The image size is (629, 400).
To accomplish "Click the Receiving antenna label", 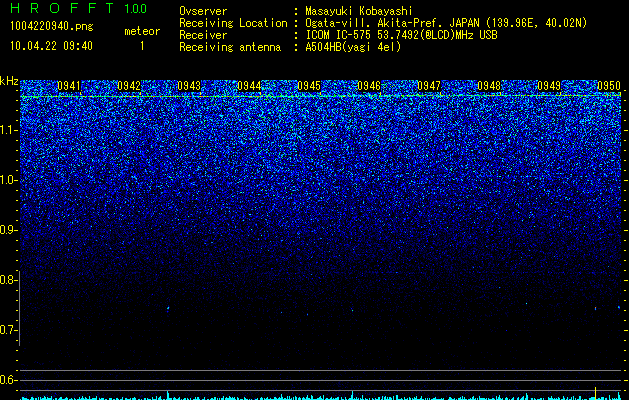I will 230,47.
